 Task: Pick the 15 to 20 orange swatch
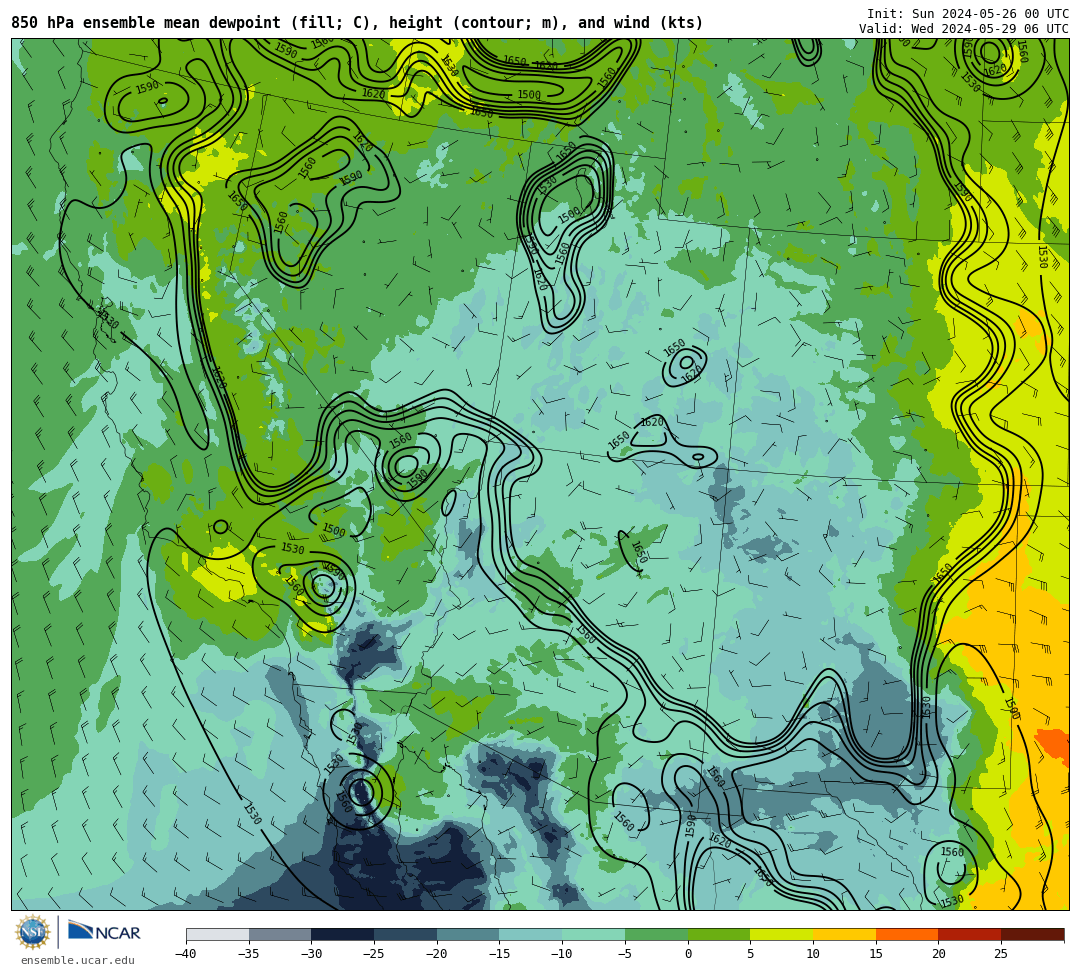click(907, 934)
